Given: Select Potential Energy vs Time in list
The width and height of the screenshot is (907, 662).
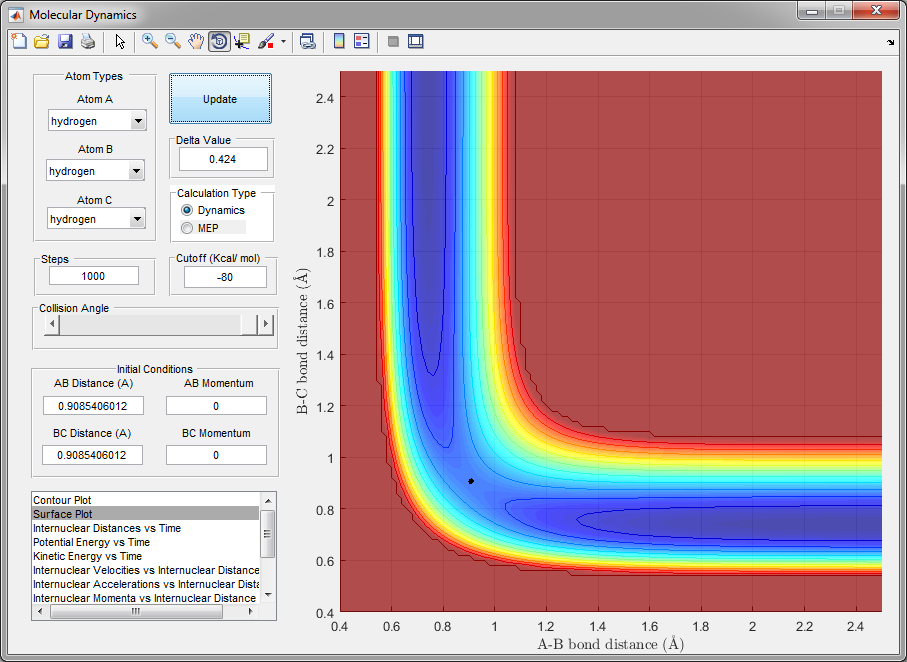Looking at the screenshot, I should point(91,542).
